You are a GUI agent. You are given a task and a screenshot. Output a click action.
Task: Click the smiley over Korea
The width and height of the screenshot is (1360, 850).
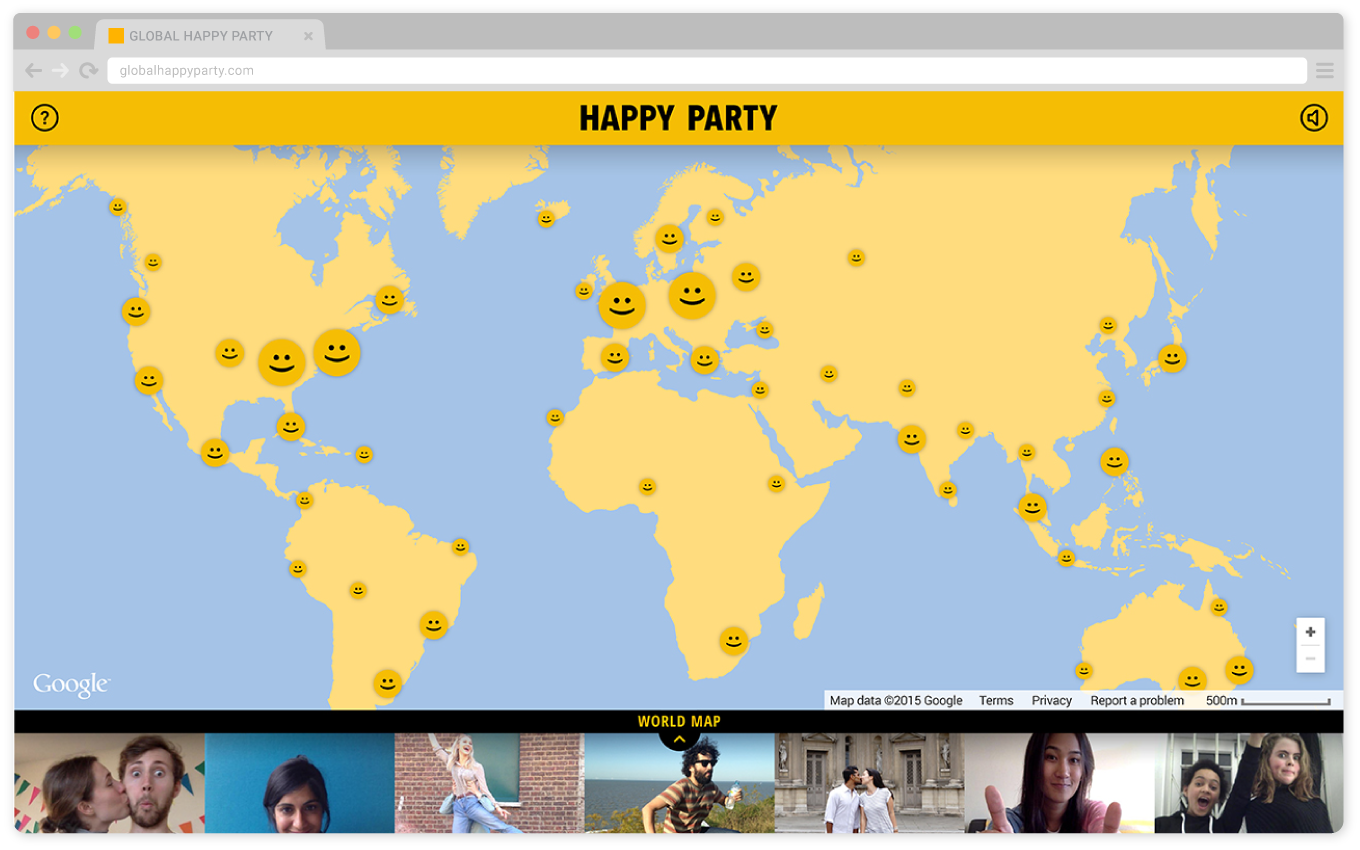[x=1108, y=325]
